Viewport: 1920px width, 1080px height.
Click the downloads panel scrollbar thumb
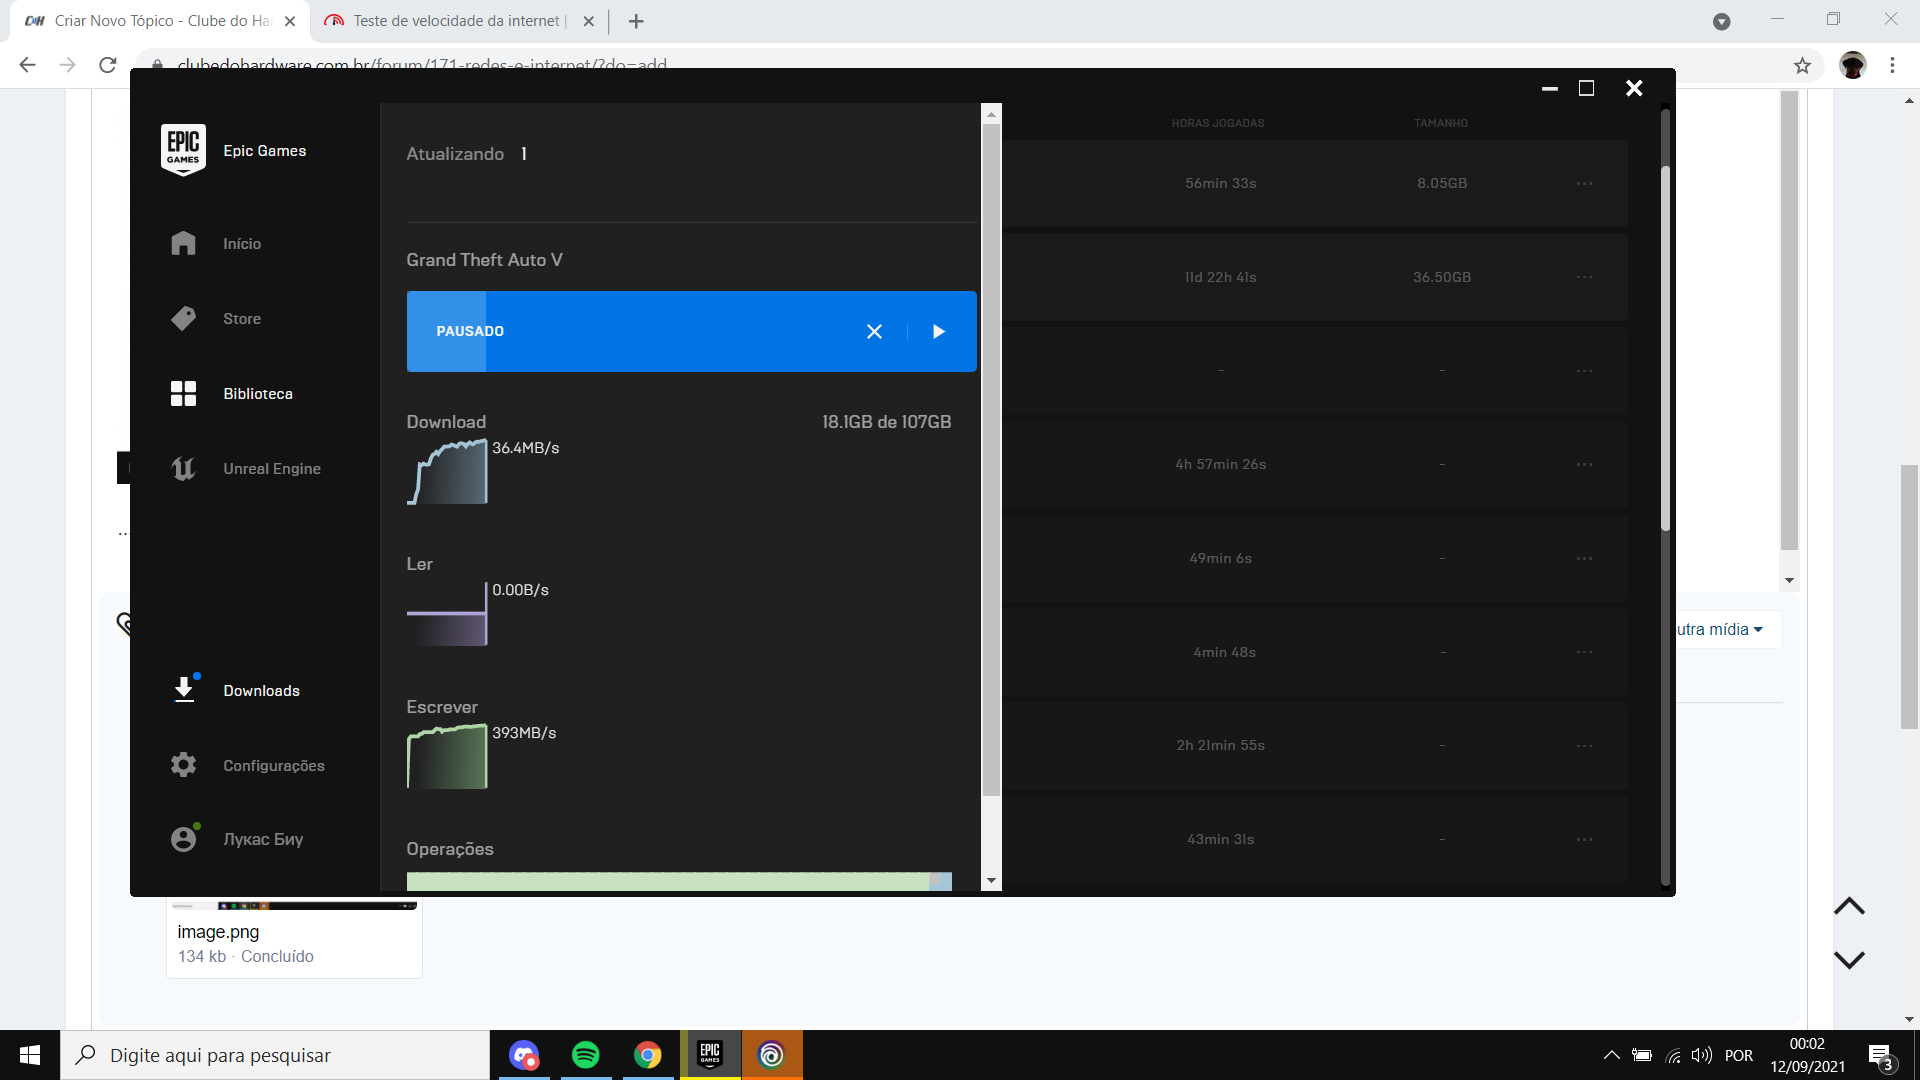991,460
